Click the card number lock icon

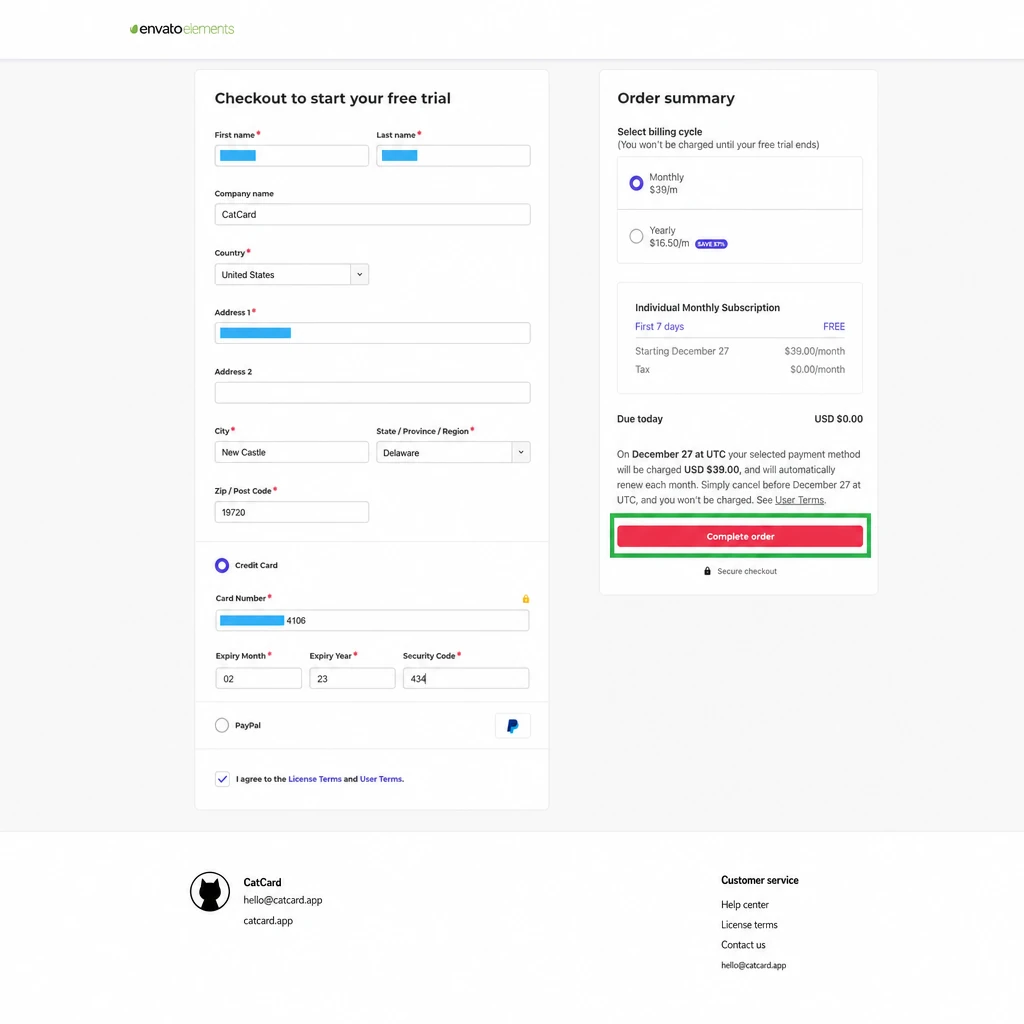click(x=526, y=599)
